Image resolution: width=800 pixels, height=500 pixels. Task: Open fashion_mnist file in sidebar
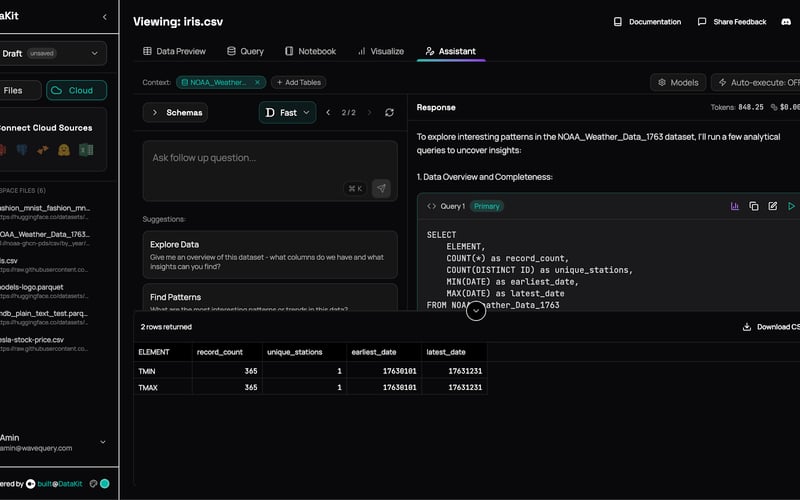coord(45,212)
